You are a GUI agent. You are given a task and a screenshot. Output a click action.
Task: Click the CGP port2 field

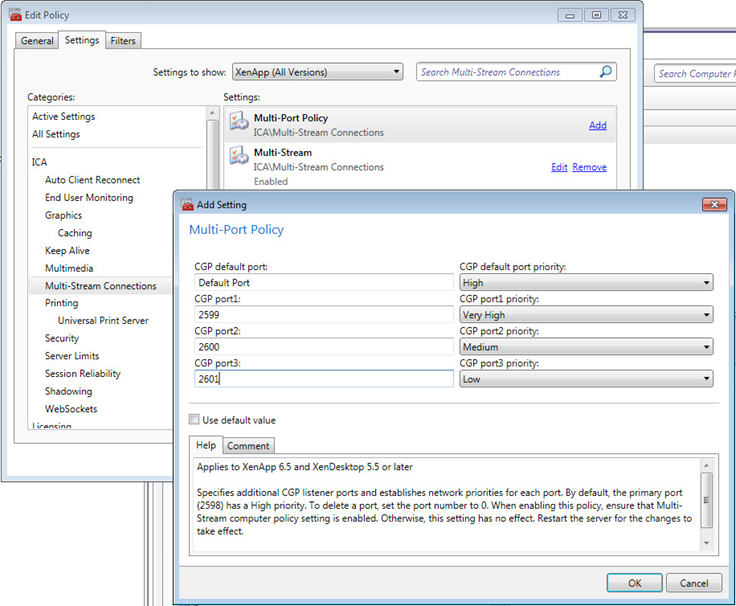pyautogui.click(x=324, y=347)
